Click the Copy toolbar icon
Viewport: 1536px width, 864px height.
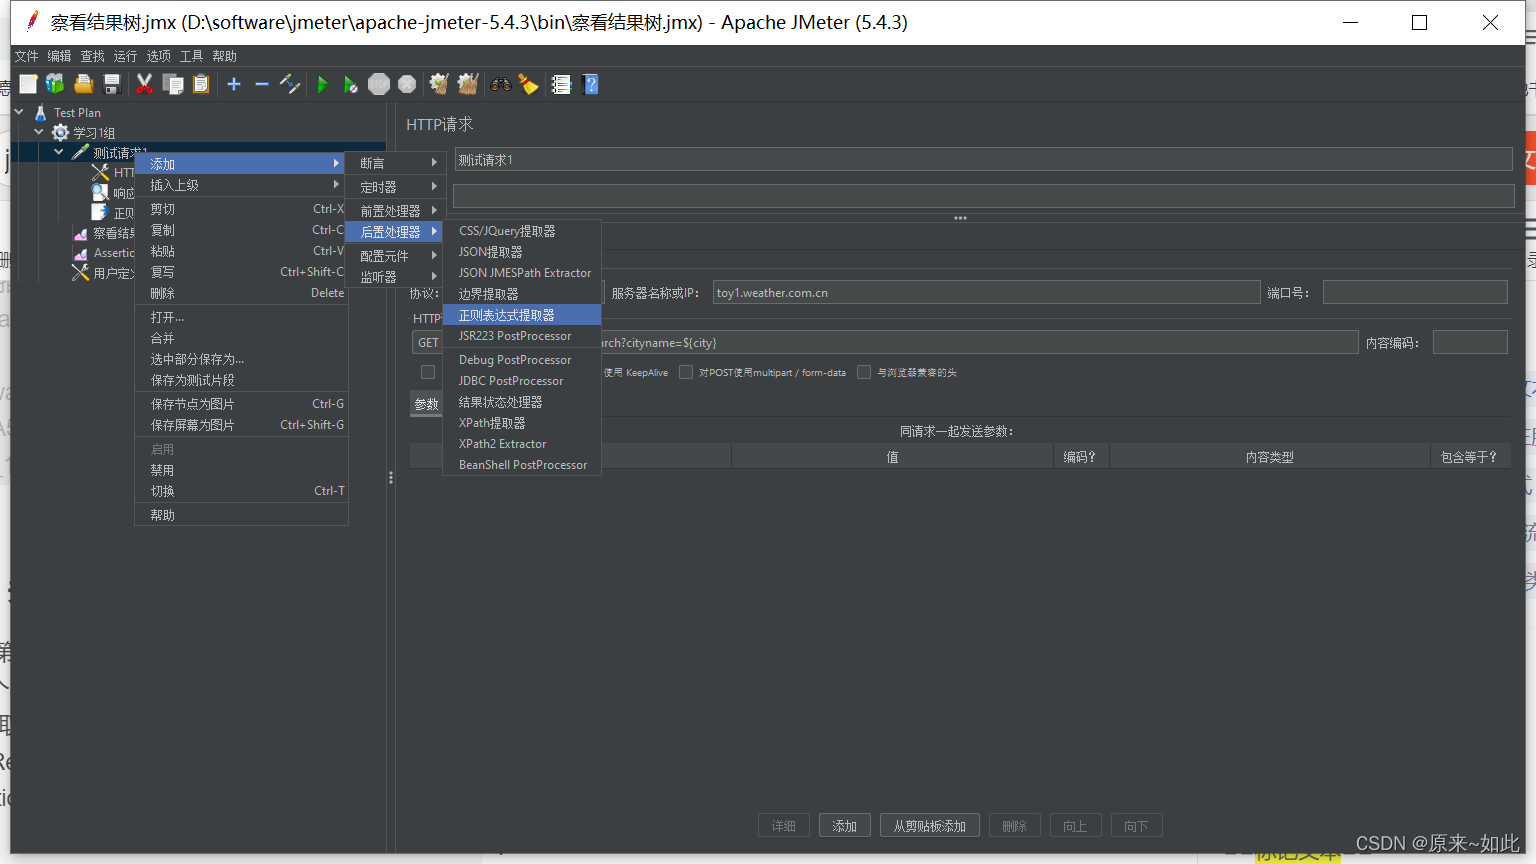coord(173,85)
